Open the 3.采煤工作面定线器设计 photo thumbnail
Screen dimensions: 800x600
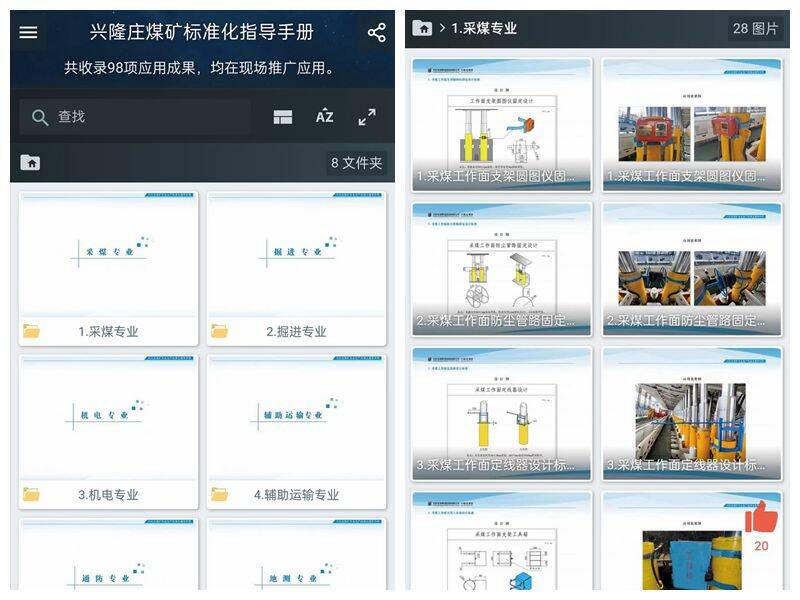coord(692,412)
